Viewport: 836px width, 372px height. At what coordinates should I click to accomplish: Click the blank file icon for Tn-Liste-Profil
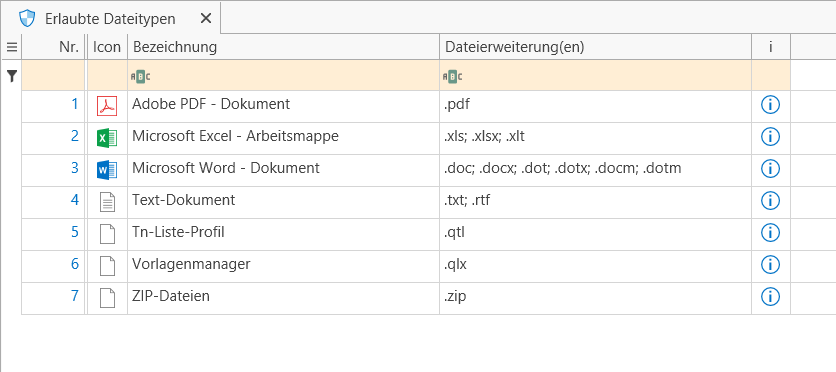tap(107, 233)
